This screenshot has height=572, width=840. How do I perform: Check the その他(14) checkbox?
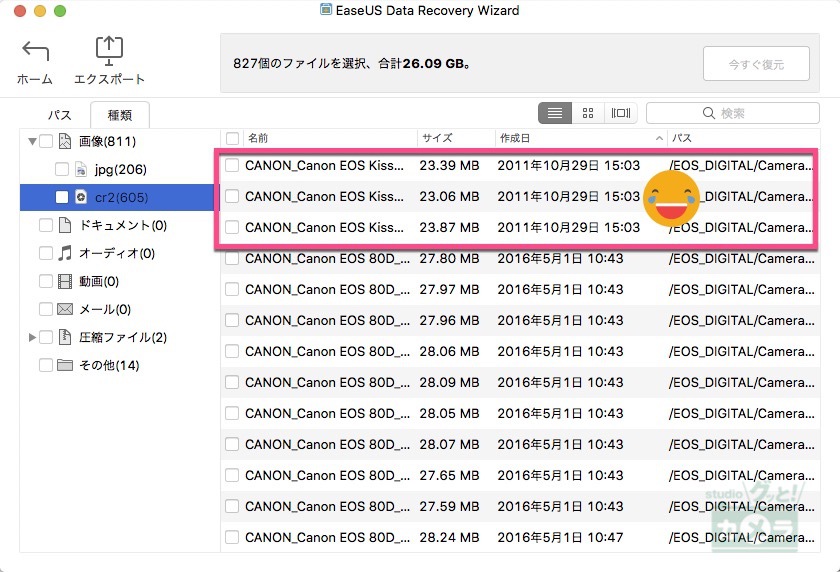coord(46,365)
